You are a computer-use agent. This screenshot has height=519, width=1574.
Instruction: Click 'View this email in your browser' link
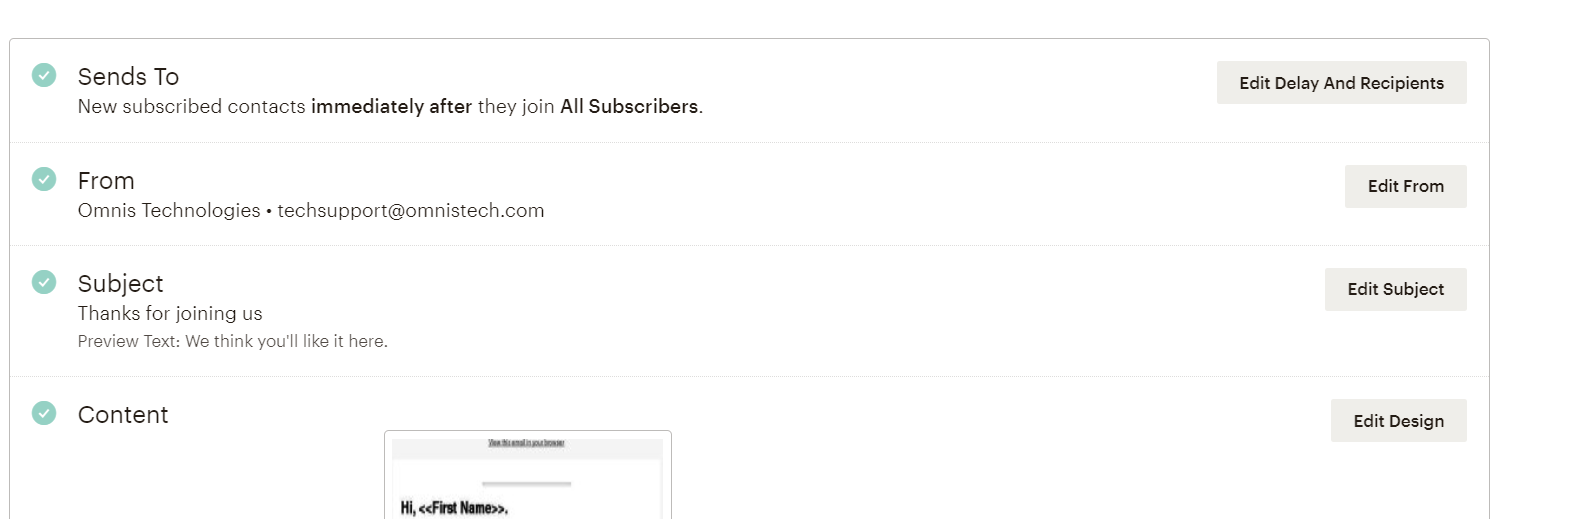click(x=526, y=443)
